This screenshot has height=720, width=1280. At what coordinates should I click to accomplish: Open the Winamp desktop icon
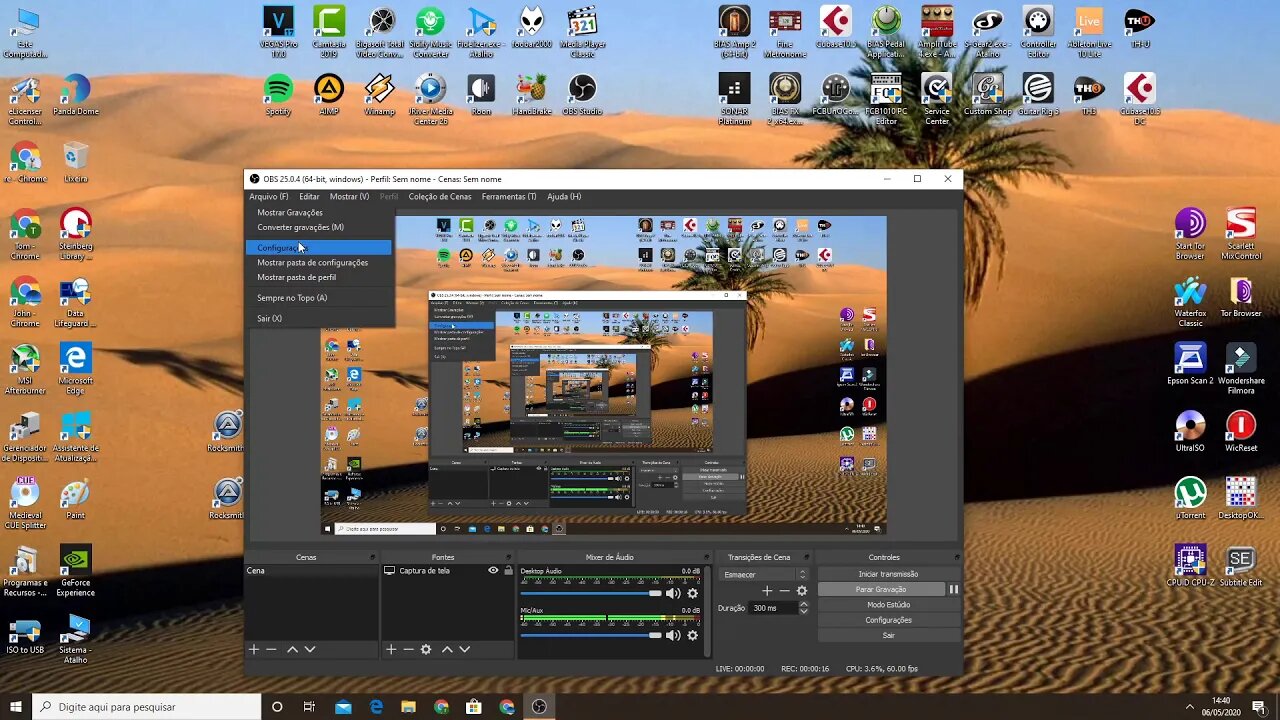pyautogui.click(x=379, y=95)
